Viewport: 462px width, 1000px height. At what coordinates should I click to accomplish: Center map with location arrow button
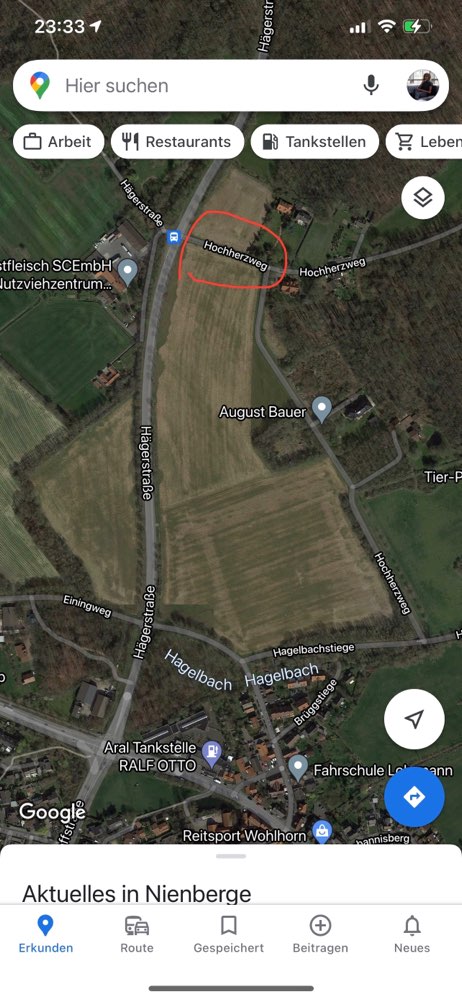(x=414, y=719)
